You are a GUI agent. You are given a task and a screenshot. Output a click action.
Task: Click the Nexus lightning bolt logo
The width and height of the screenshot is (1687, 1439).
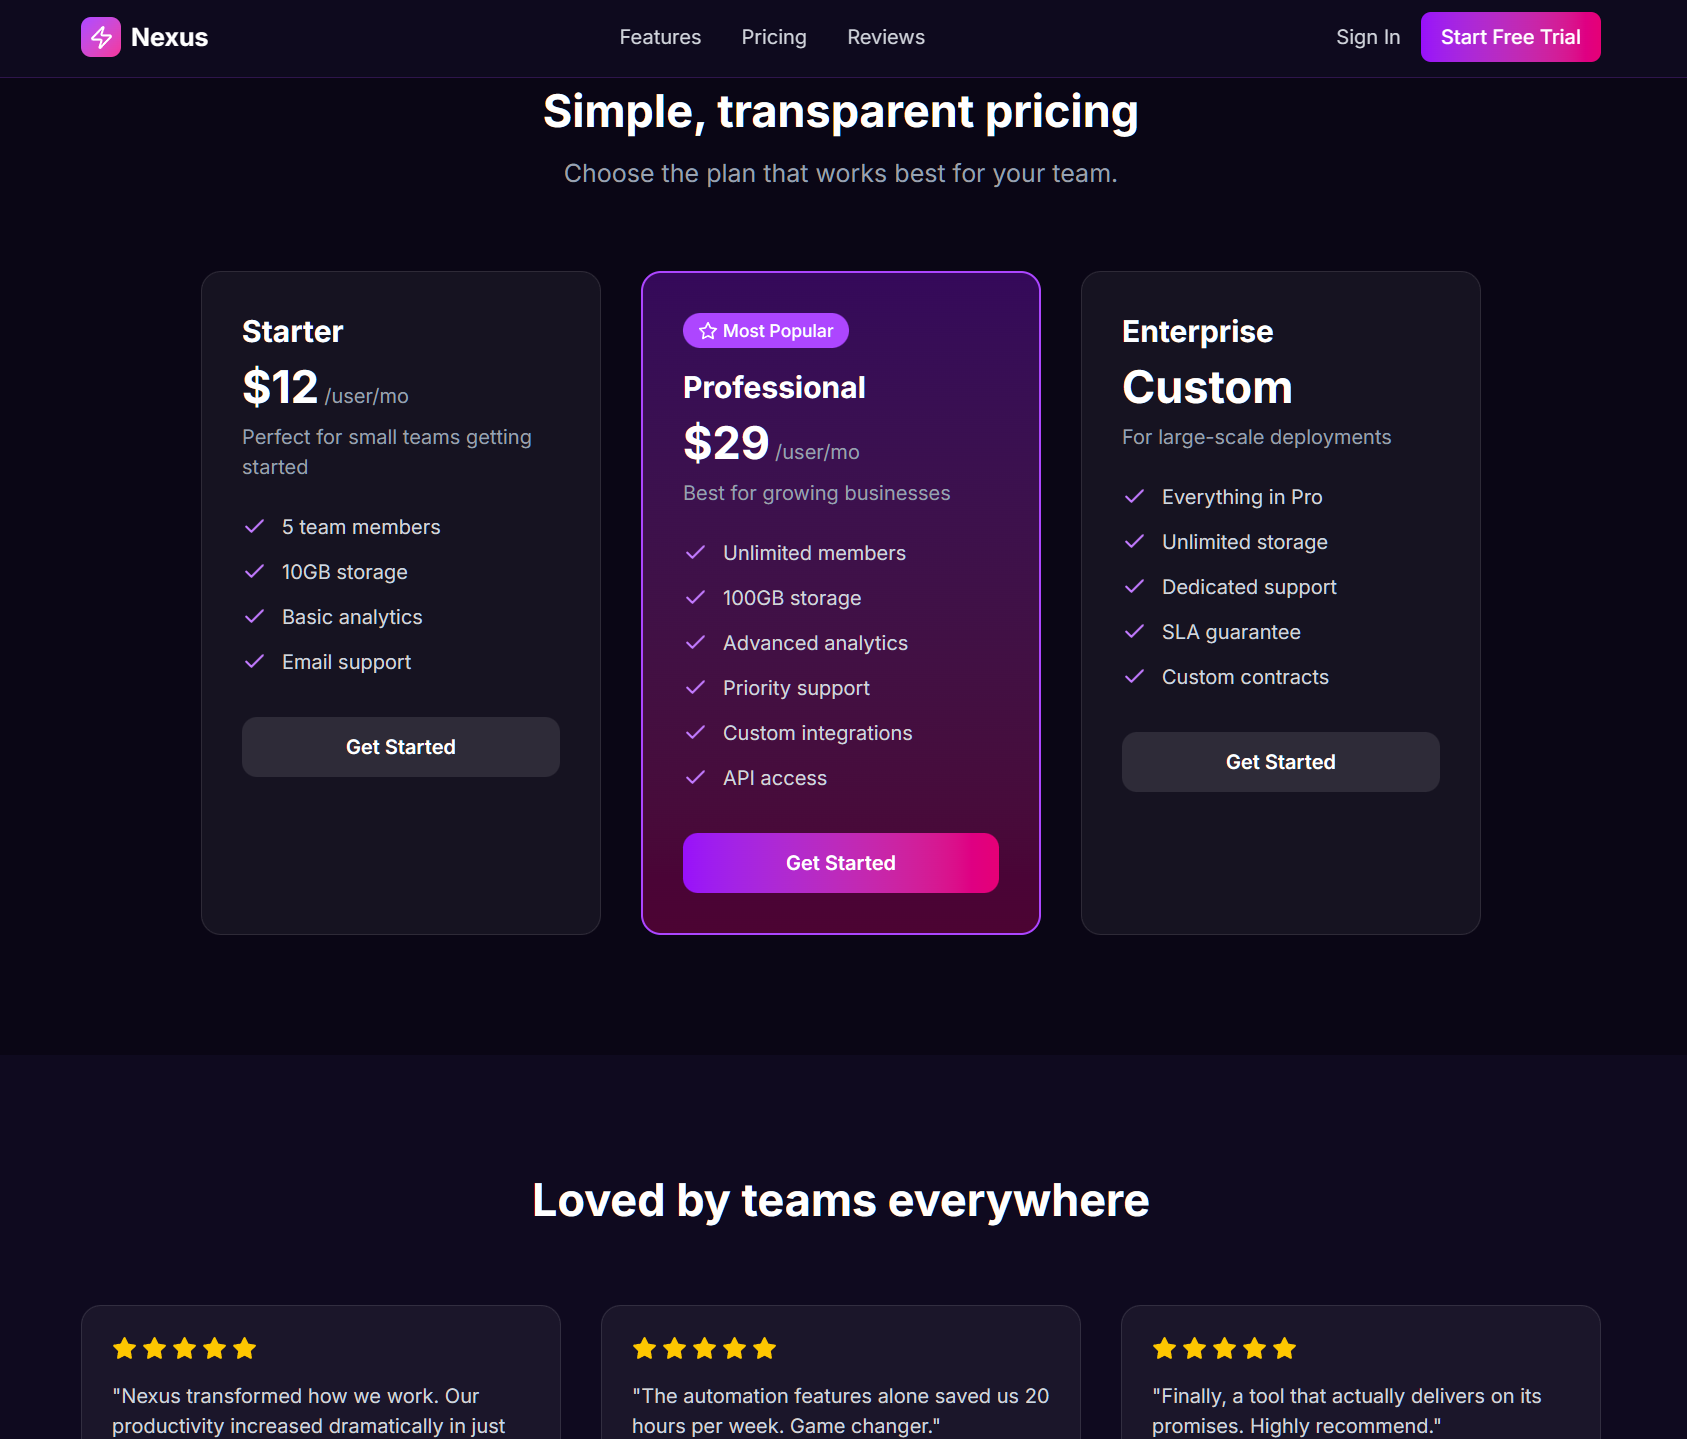[x=100, y=37]
